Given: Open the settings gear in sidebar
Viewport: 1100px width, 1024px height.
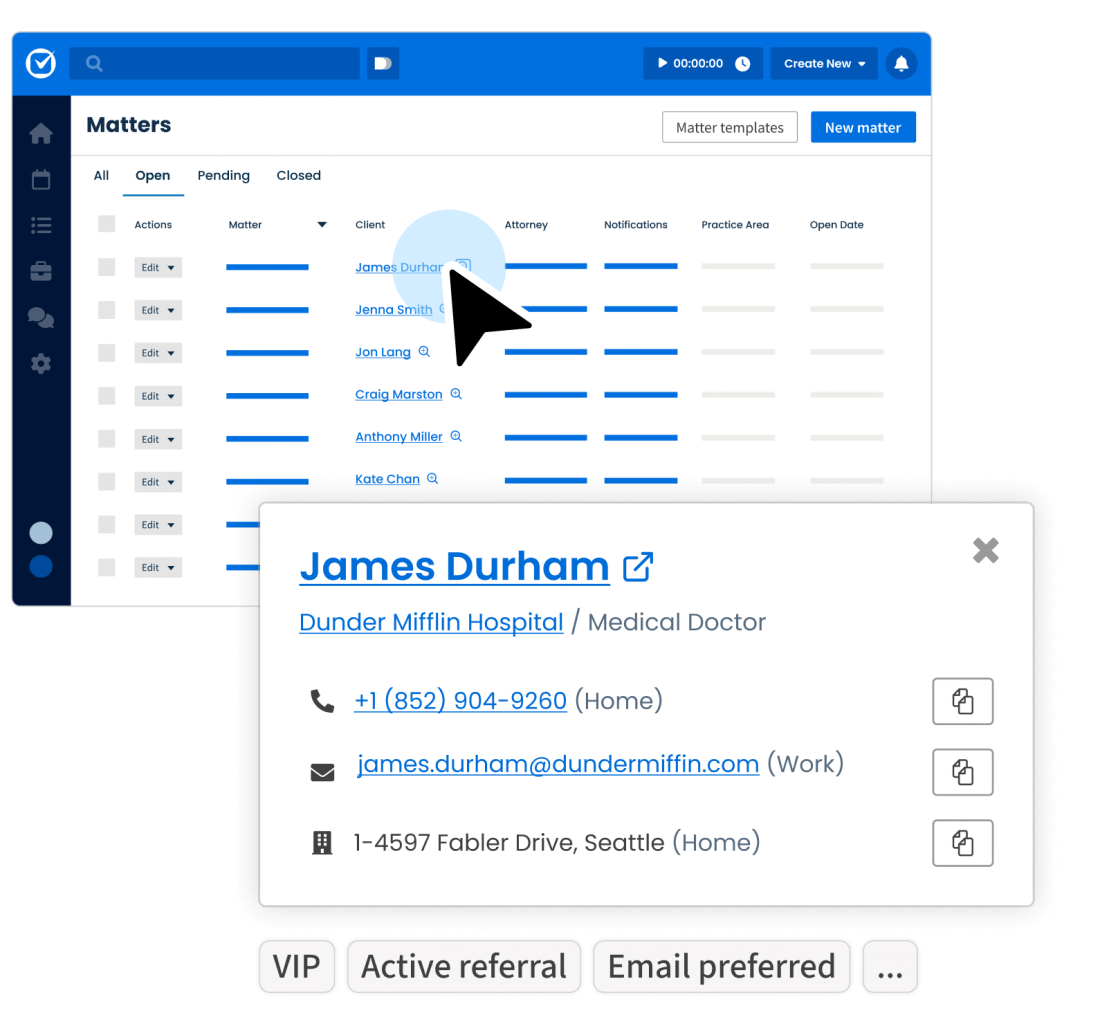Looking at the screenshot, I should coord(41,364).
